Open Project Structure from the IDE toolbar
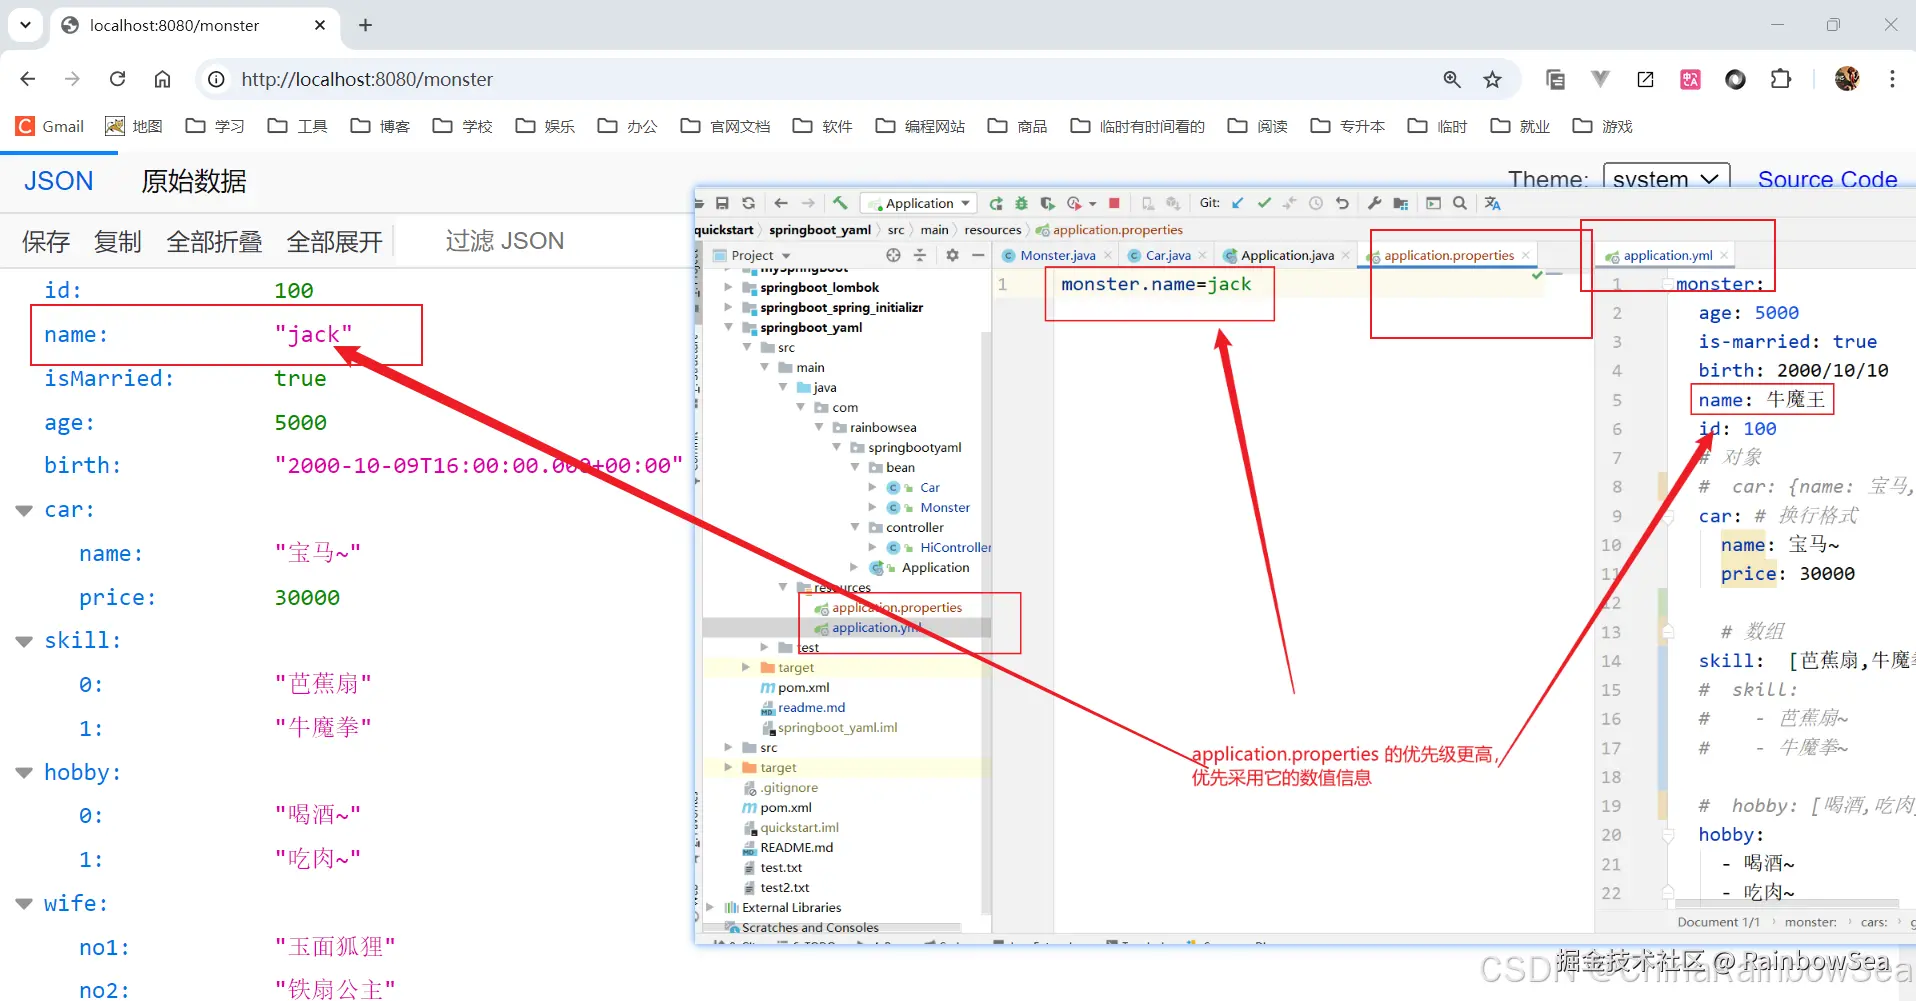Screen dimensions: 1916x1001 (x=1401, y=203)
